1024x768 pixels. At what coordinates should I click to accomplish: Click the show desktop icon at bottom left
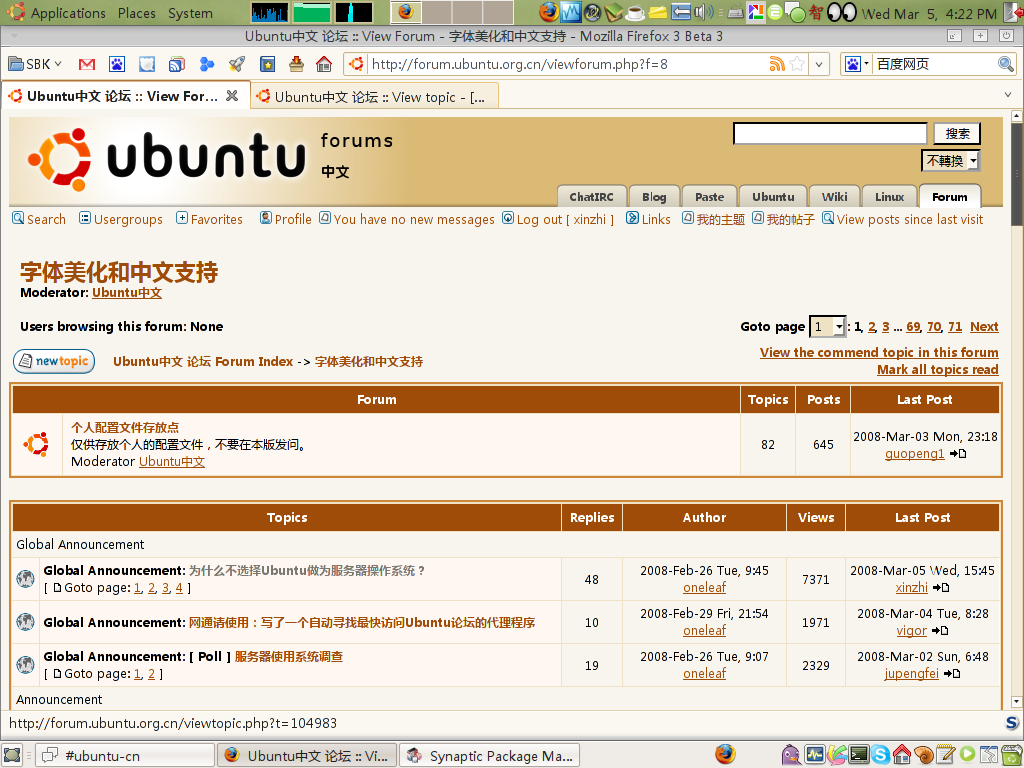pyautogui.click(x=12, y=755)
